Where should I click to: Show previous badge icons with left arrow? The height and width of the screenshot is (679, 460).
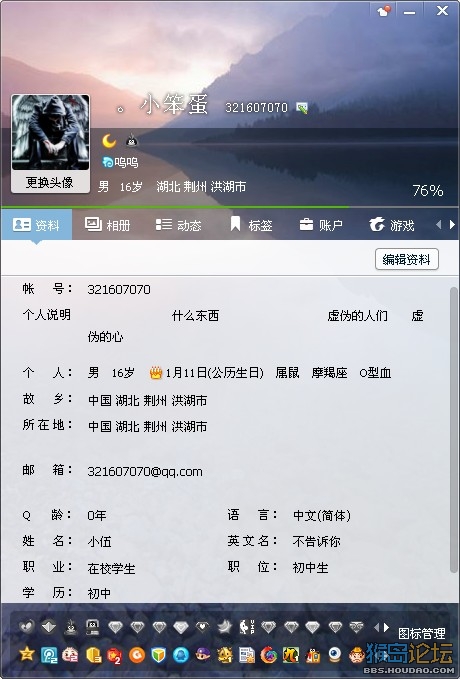click(376, 627)
